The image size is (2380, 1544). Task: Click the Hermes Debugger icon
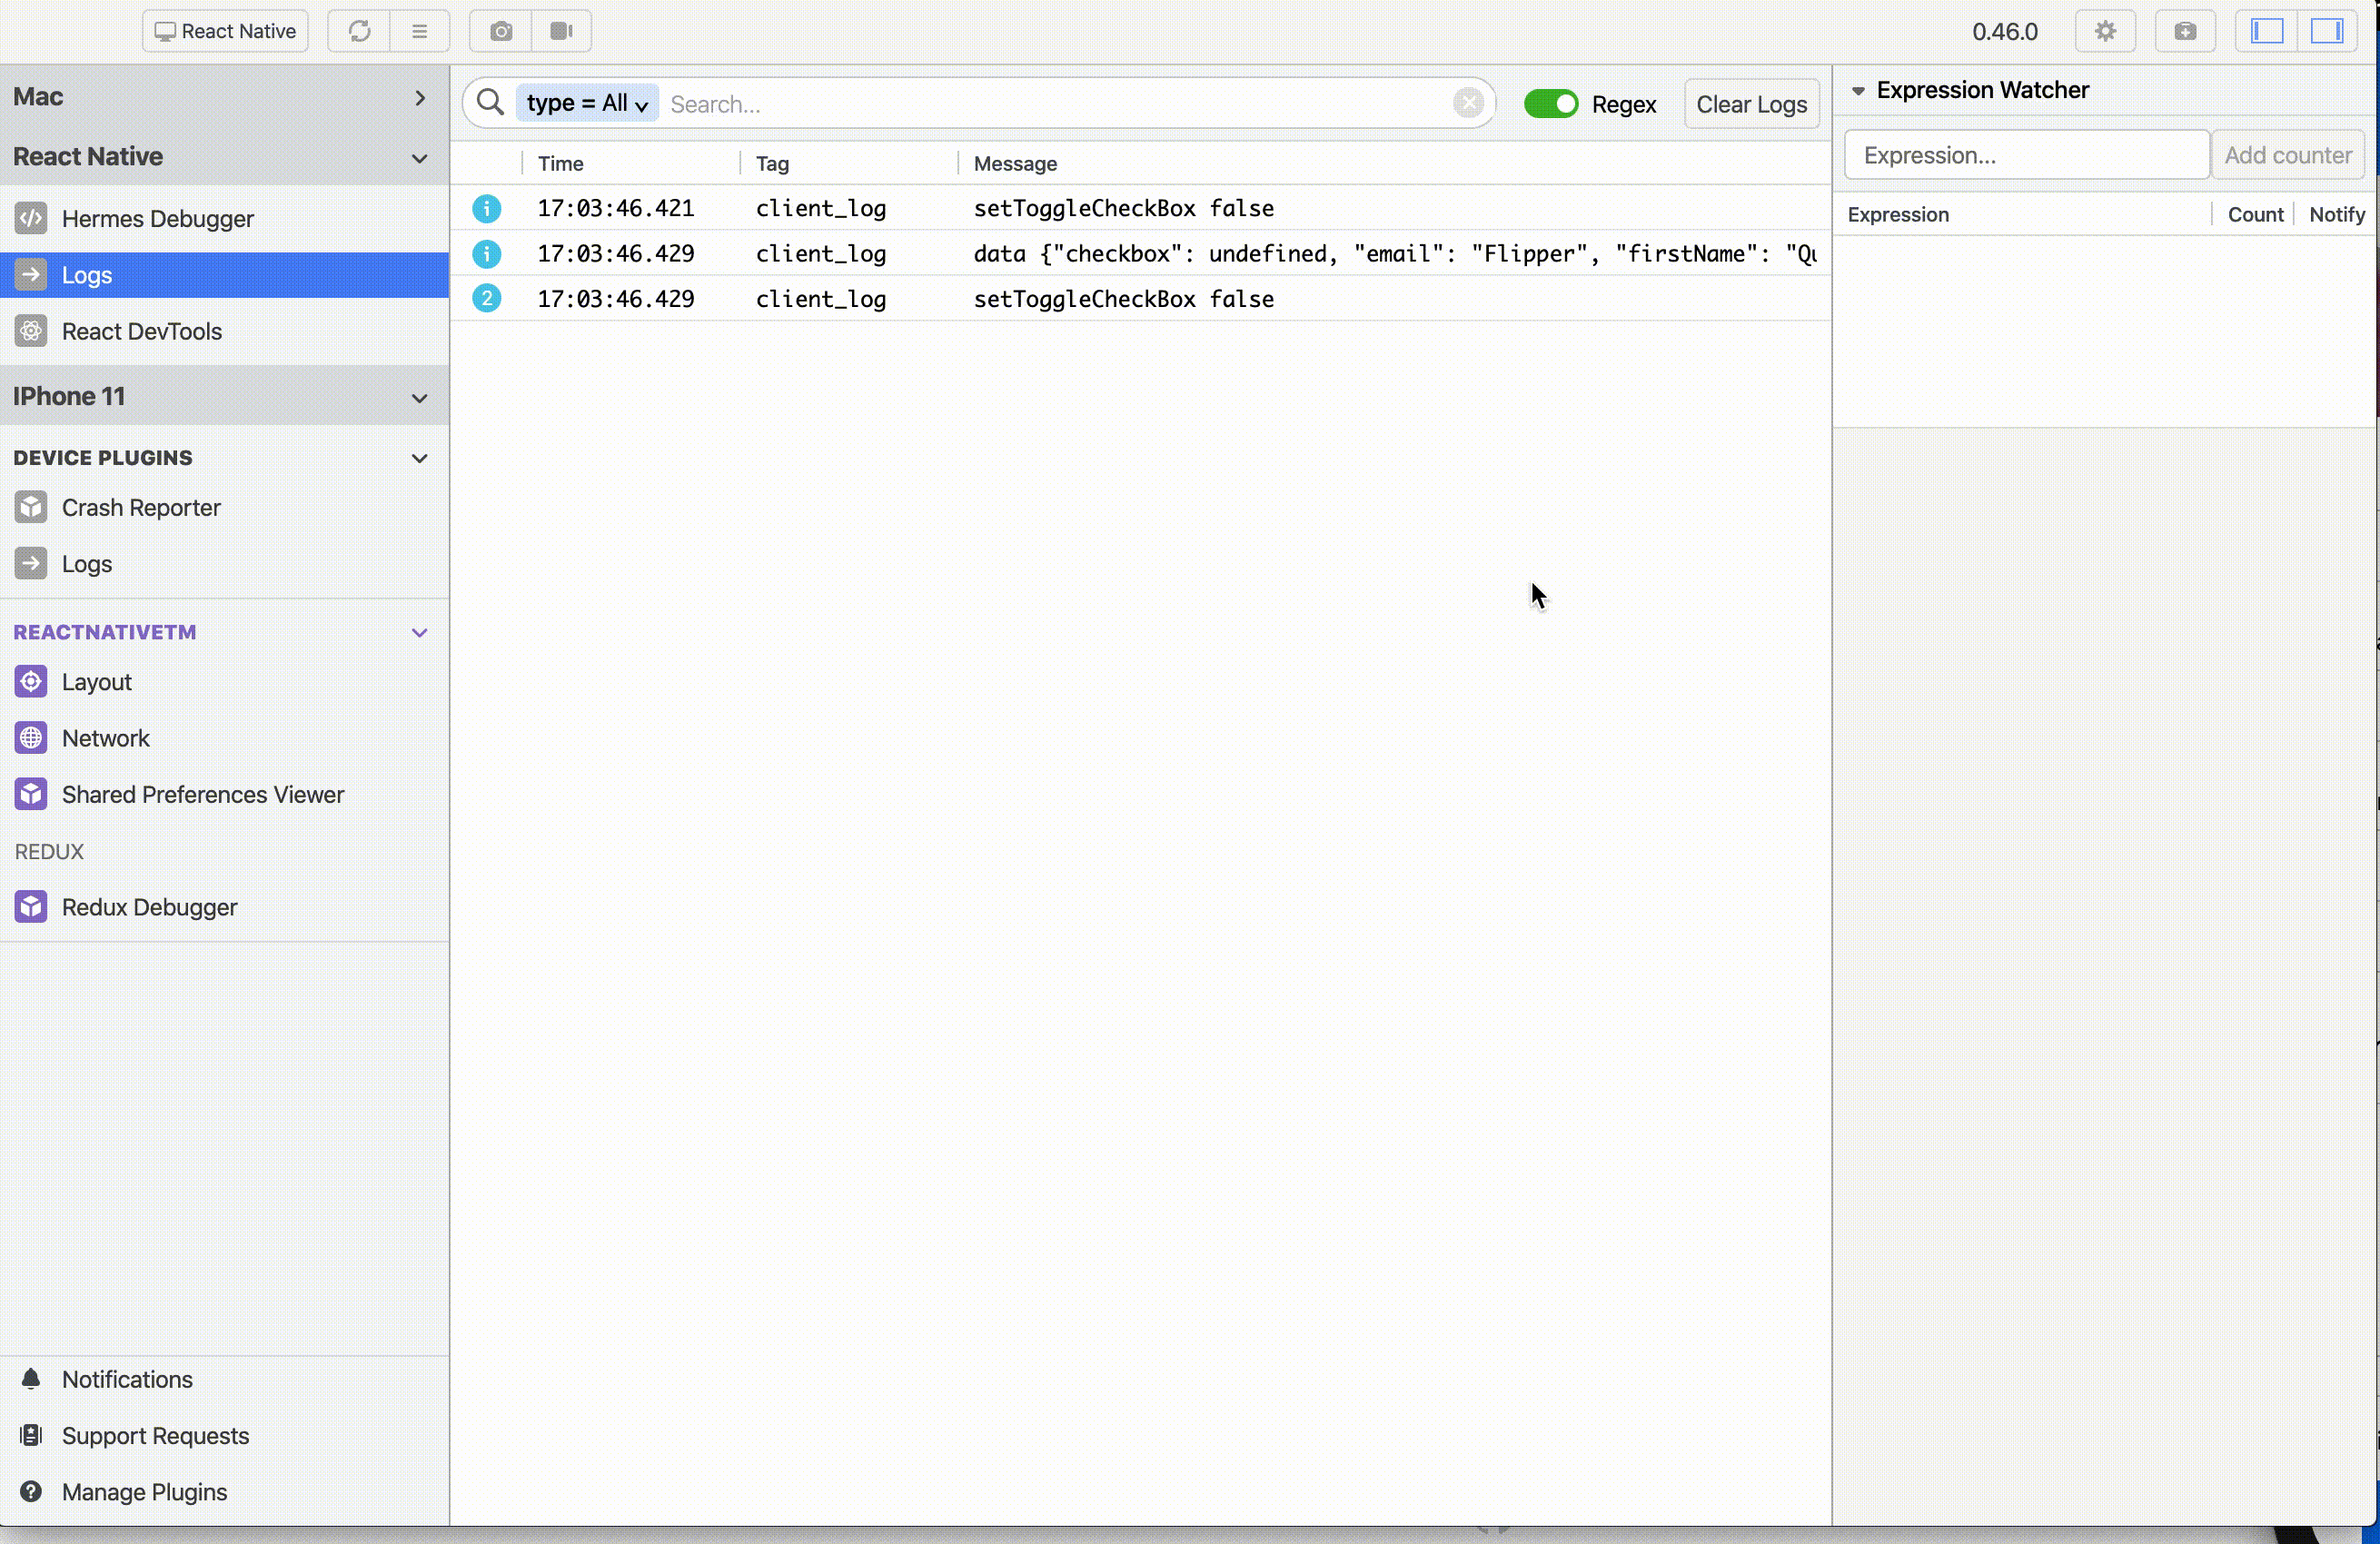[31, 218]
